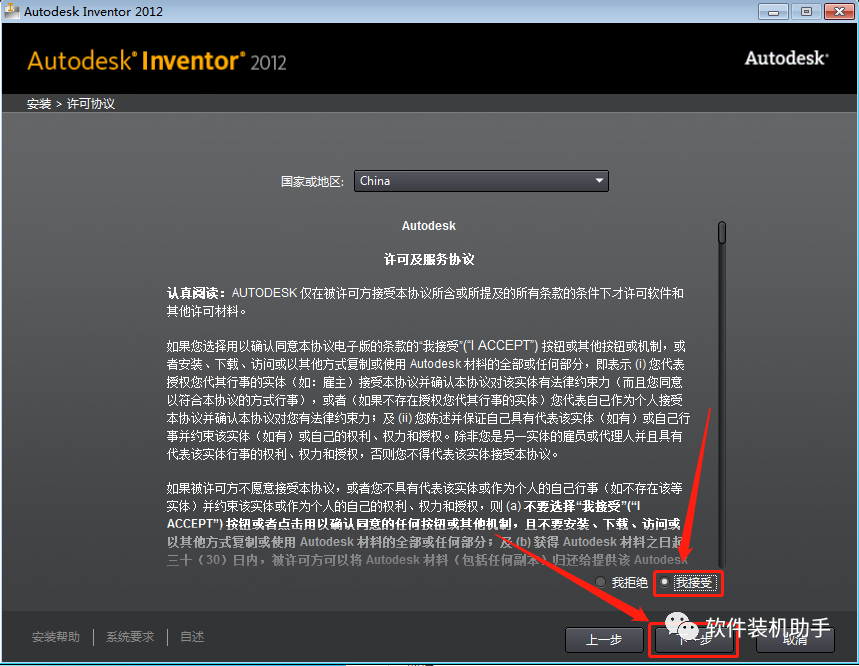Open the 系统要求 link
Screen dimensions: 859x666
pyautogui.click(x=130, y=637)
